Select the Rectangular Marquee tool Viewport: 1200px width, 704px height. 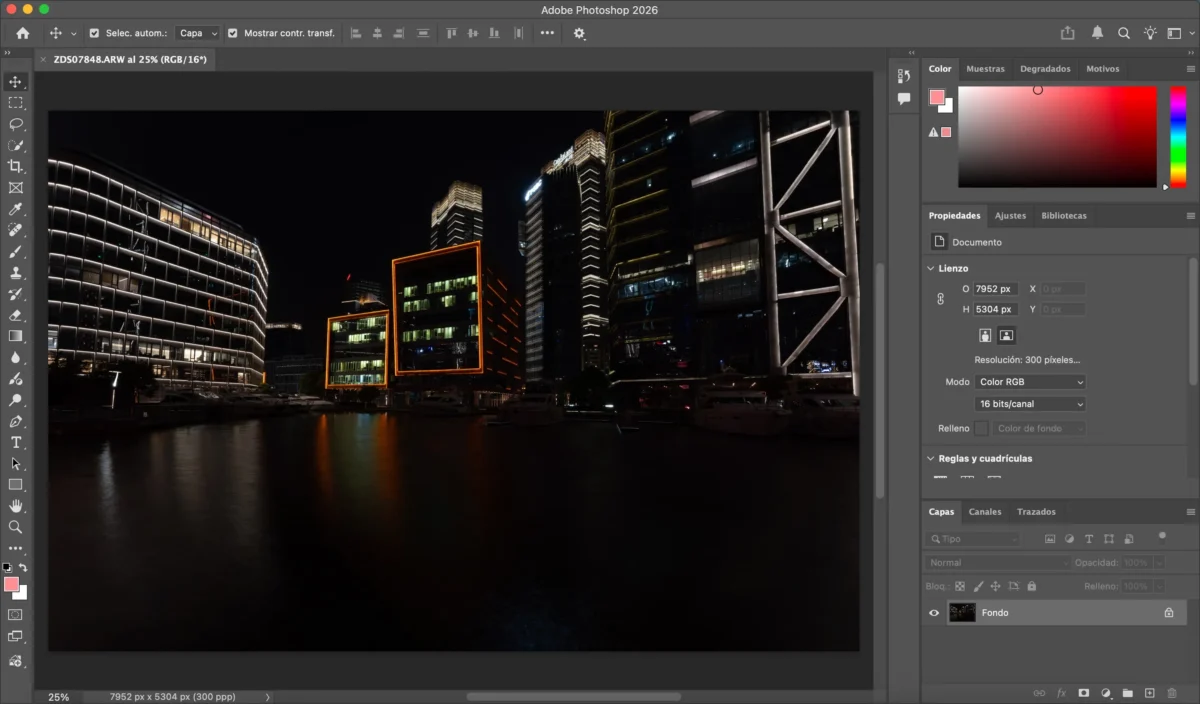pos(15,103)
